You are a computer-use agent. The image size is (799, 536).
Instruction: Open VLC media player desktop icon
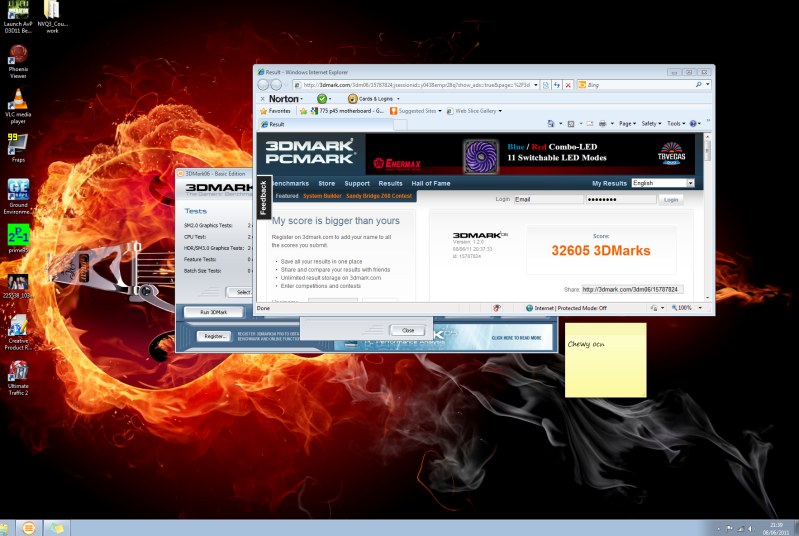pos(18,106)
